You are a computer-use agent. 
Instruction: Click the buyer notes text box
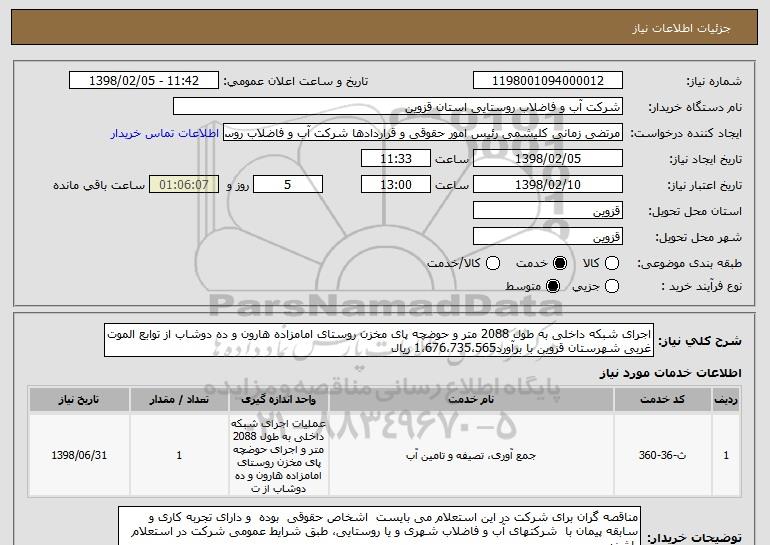(380, 526)
